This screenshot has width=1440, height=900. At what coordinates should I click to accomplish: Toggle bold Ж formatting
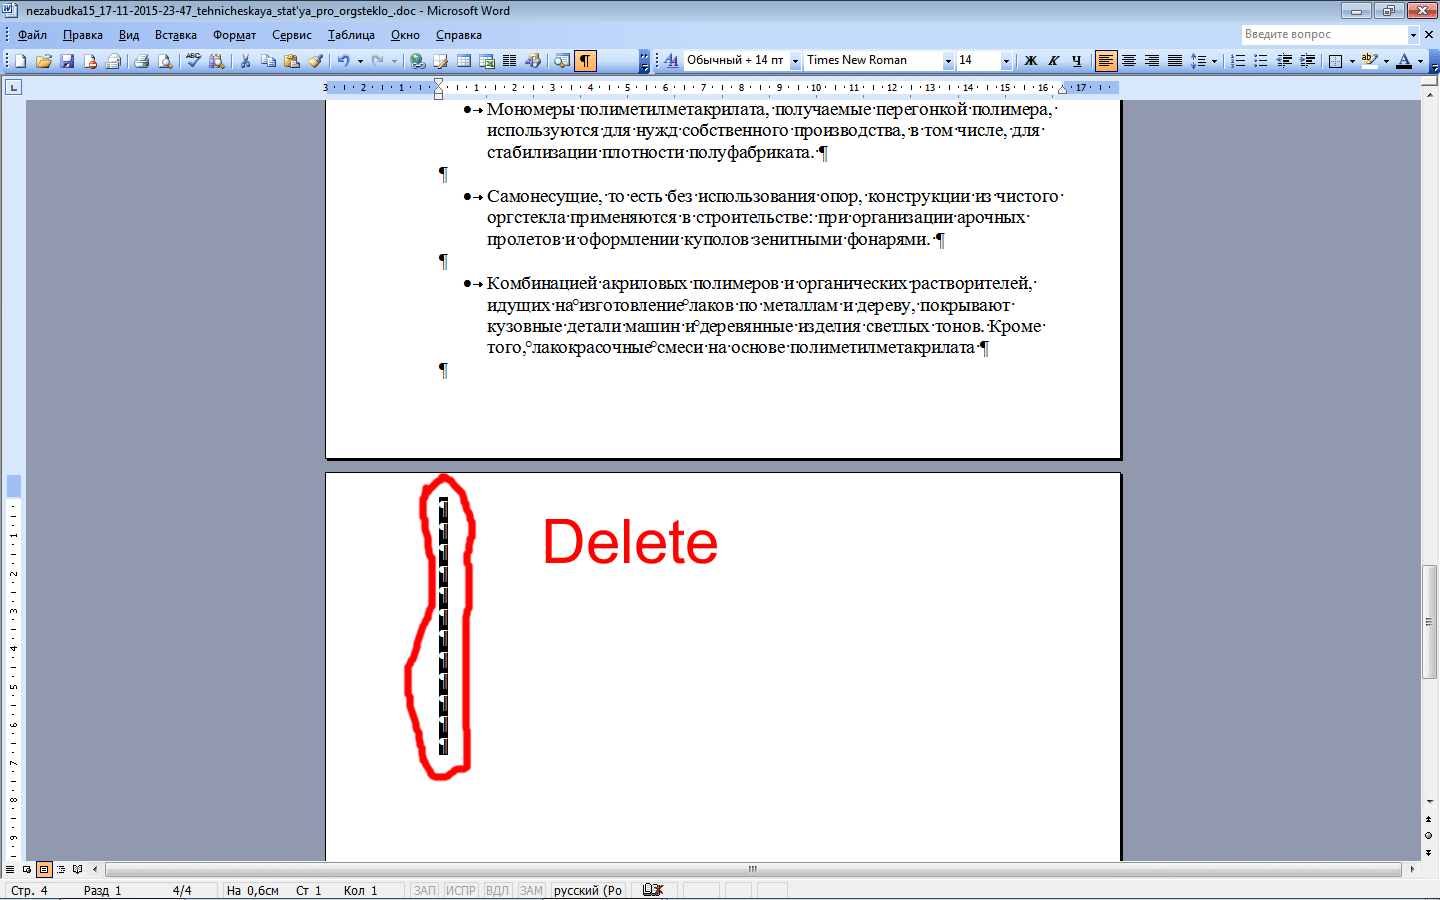point(1031,61)
